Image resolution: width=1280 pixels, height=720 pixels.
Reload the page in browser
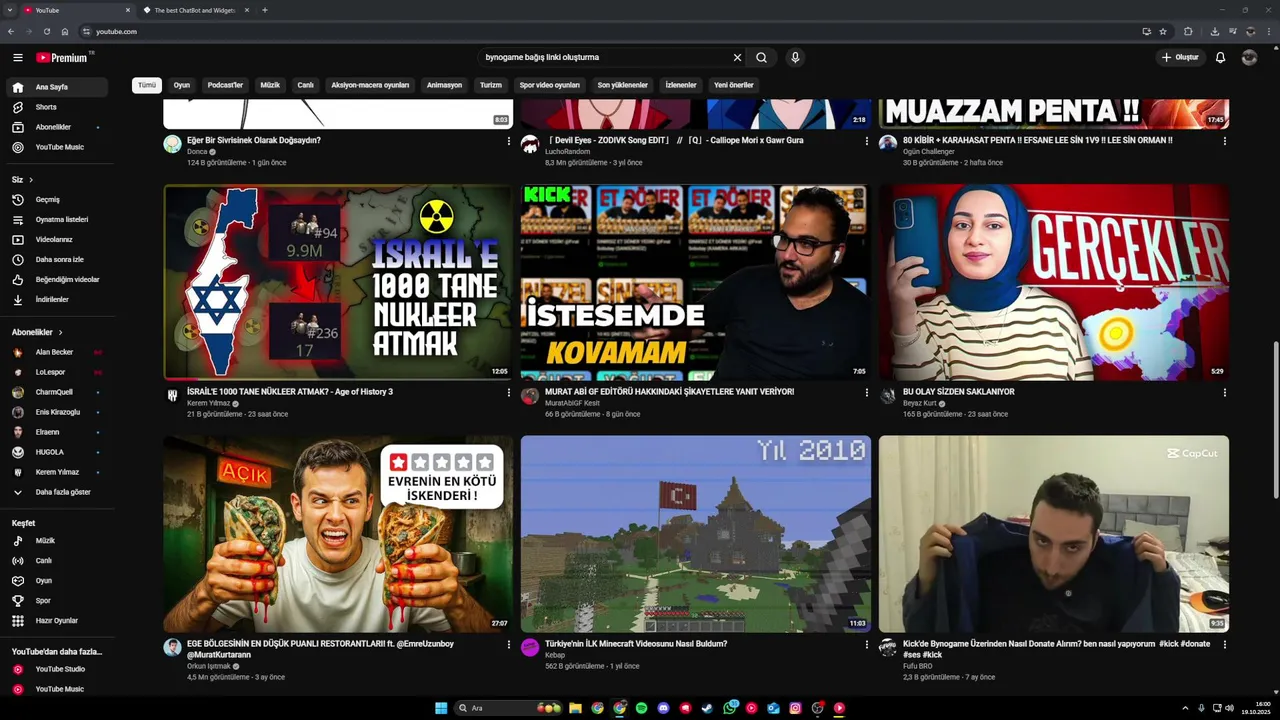(x=46, y=31)
